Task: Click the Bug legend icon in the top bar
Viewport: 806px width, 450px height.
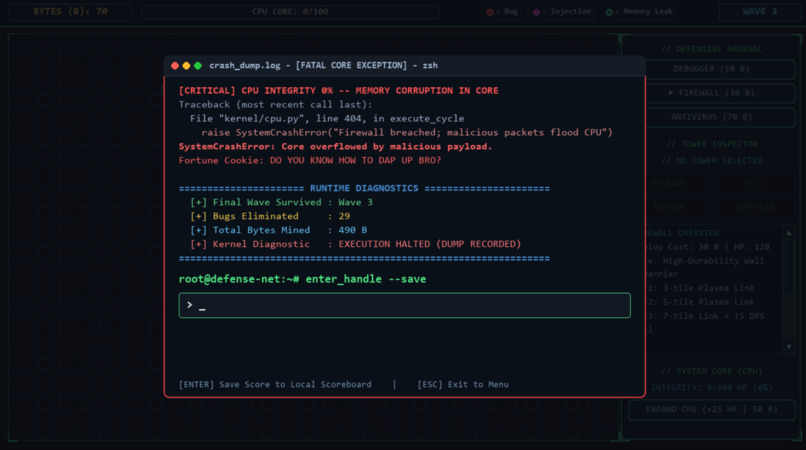Action: click(490, 12)
